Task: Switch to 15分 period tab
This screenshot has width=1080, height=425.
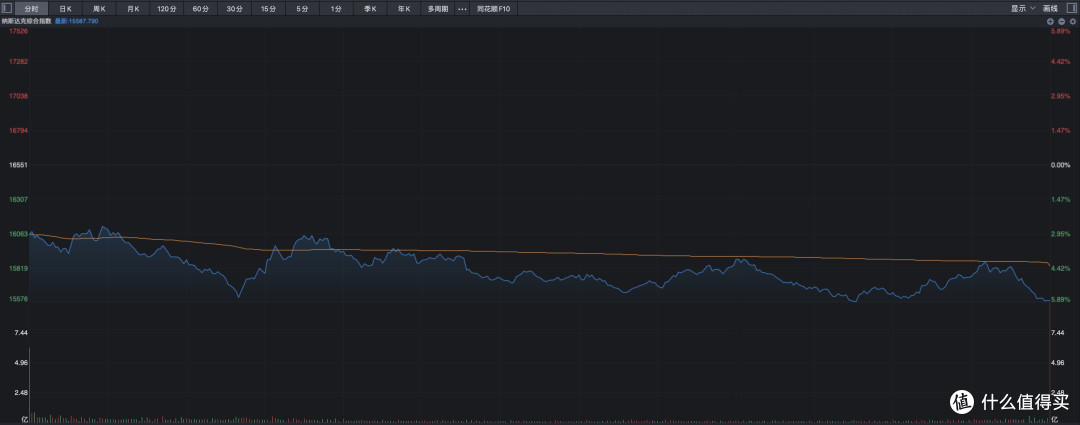Action: [269, 9]
